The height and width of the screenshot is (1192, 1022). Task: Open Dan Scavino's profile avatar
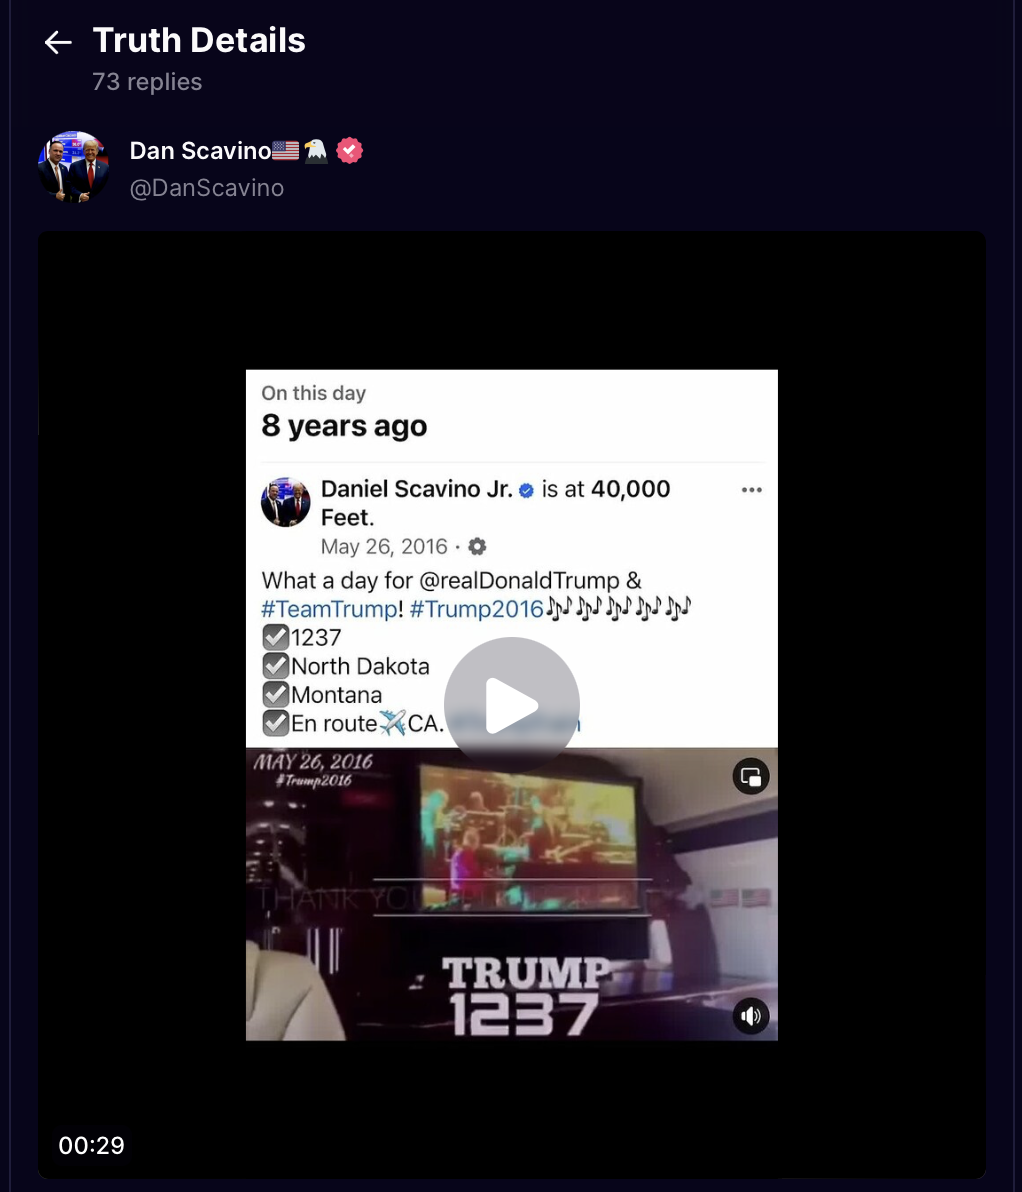74,166
